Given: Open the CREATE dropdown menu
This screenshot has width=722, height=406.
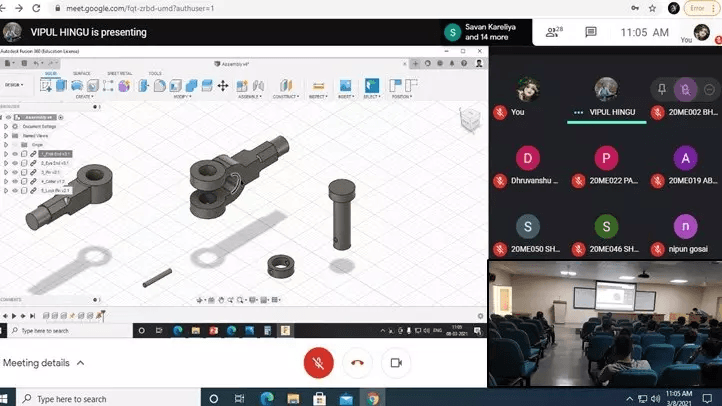Looking at the screenshot, I should click(x=84, y=97).
